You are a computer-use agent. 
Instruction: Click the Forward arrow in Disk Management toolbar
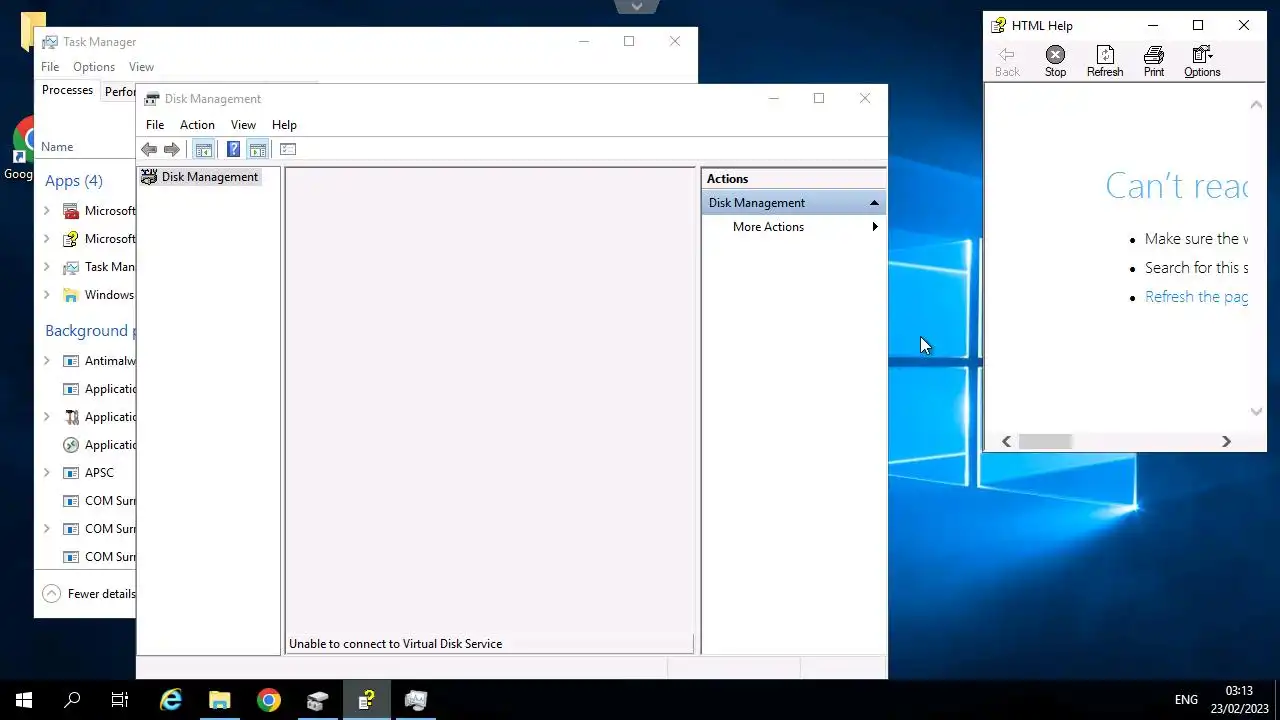click(x=172, y=149)
